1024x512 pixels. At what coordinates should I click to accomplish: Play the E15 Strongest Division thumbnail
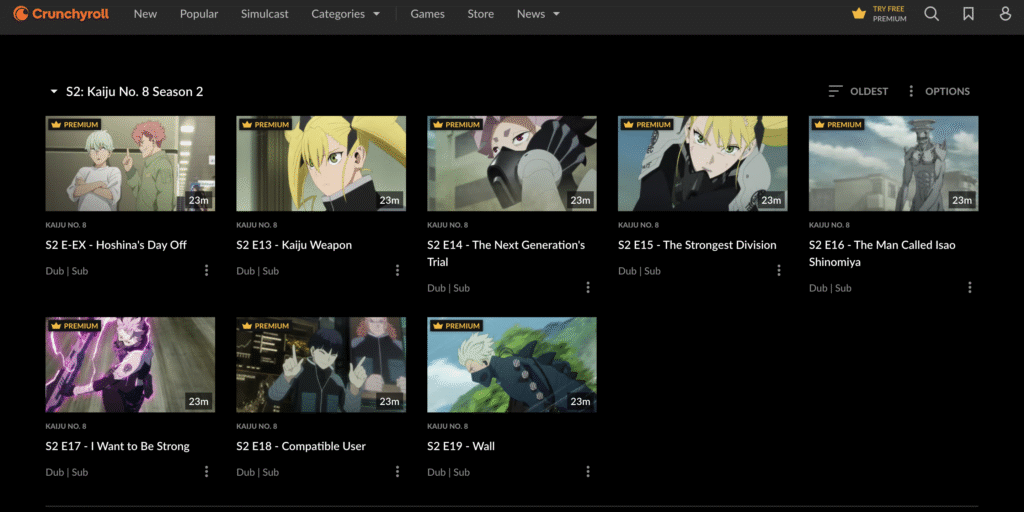[703, 163]
